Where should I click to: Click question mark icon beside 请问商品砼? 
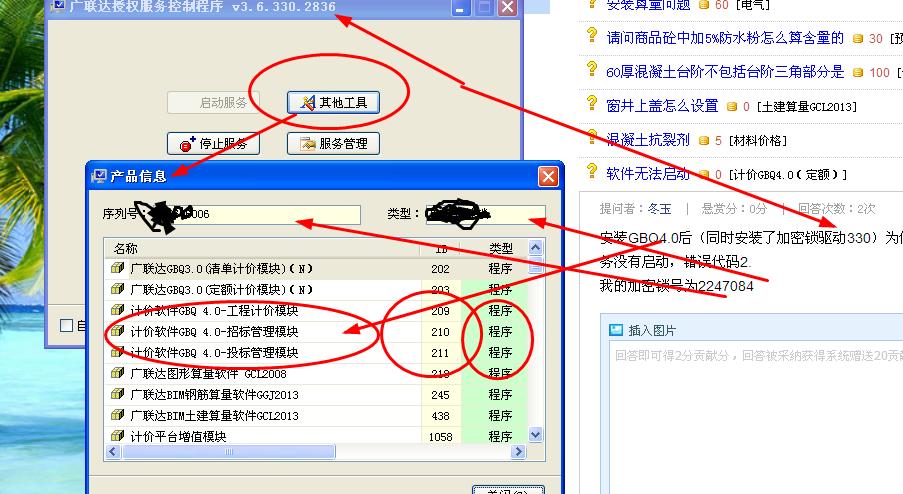click(591, 35)
